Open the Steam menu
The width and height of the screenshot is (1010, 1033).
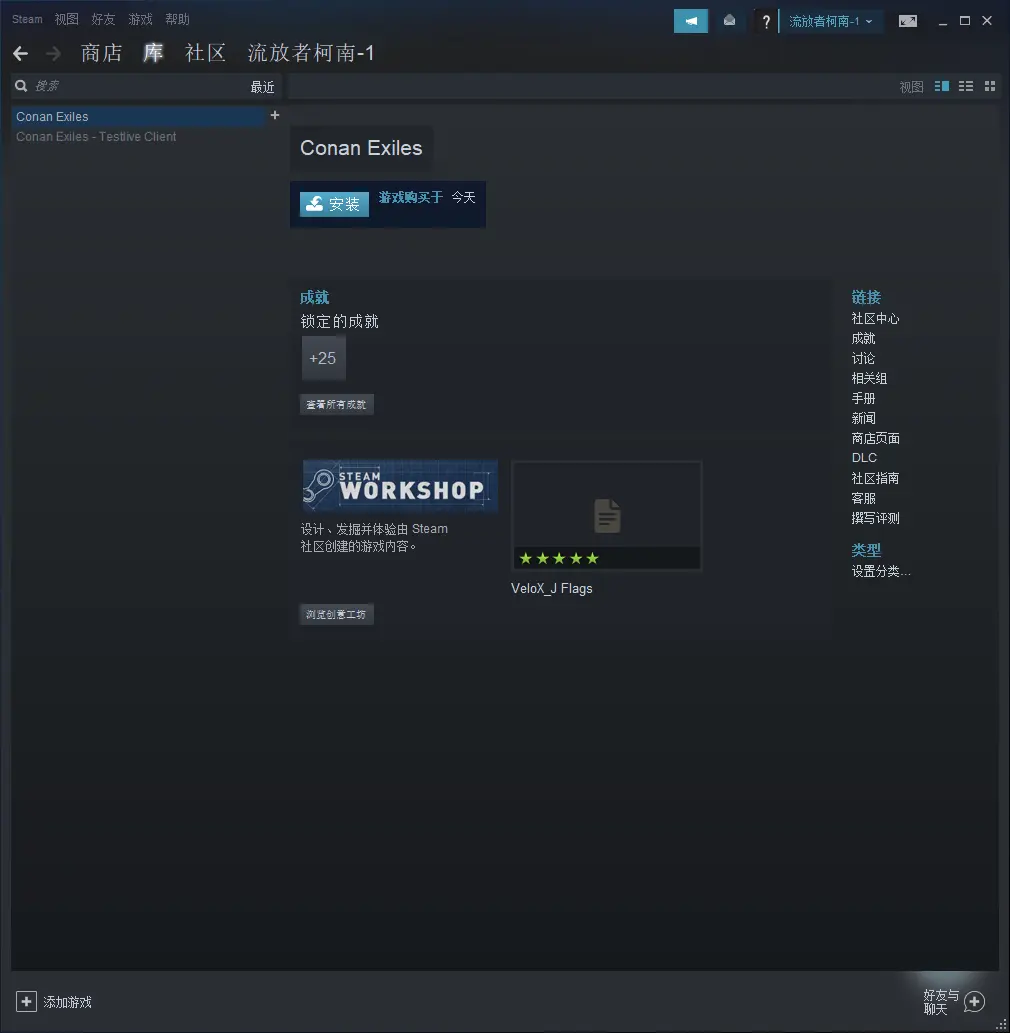click(27, 19)
